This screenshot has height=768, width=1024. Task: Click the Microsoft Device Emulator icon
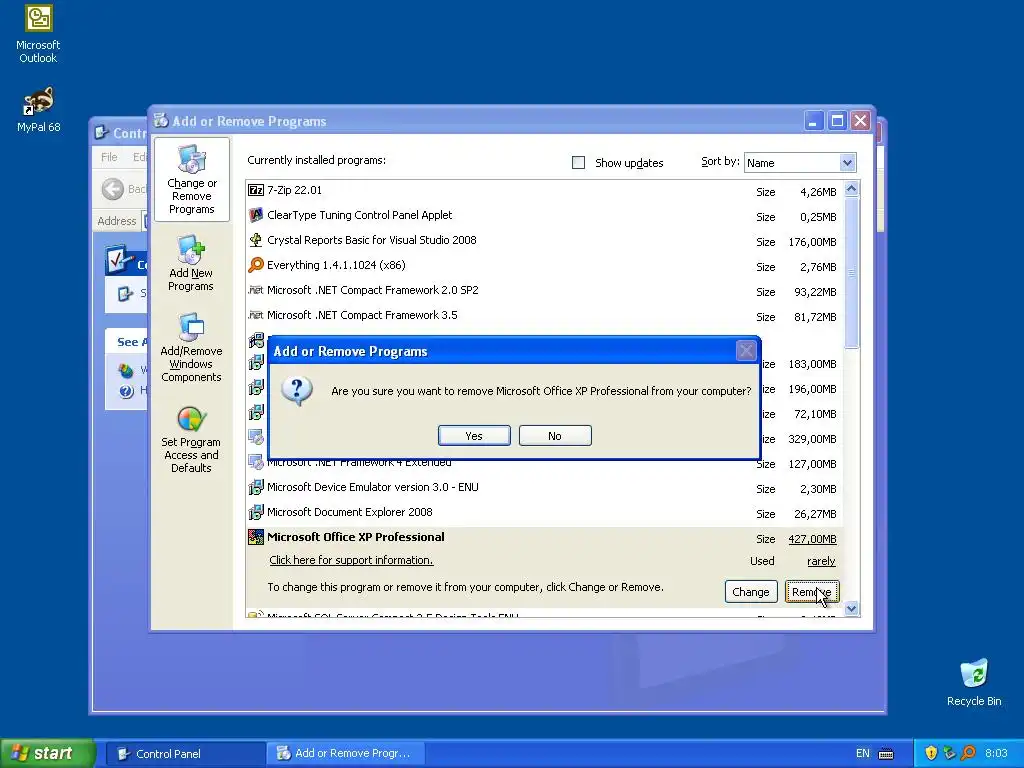coord(256,487)
